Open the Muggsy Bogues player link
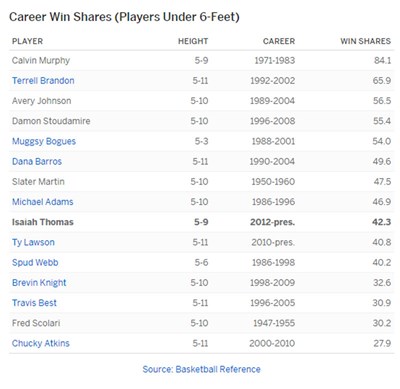This screenshot has height=389, width=400. [44, 141]
